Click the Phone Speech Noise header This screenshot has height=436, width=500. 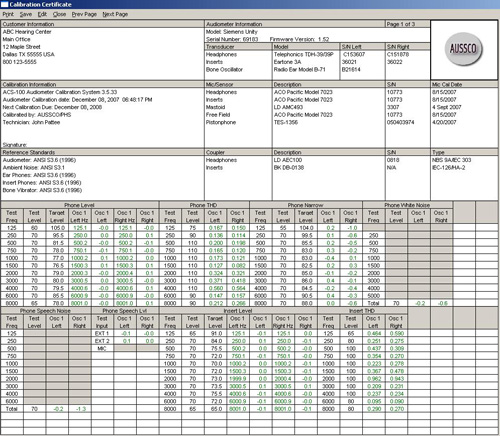pyautogui.click(x=45, y=311)
